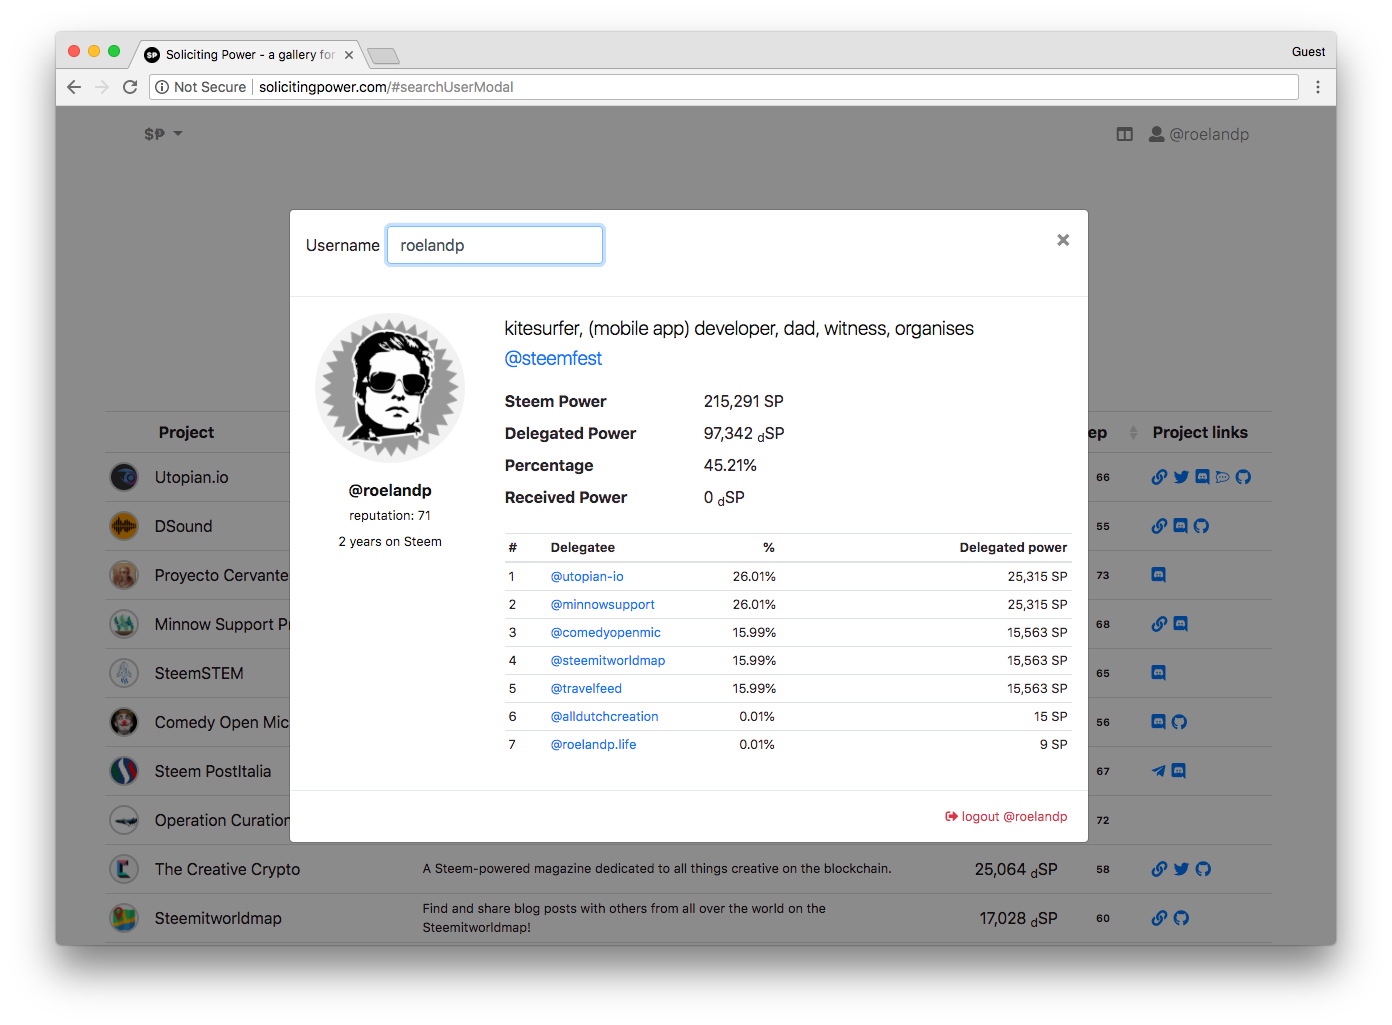Screen dimensions: 1392x1025
Task: Open the Chrome three-dot menu
Action: [1318, 87]
